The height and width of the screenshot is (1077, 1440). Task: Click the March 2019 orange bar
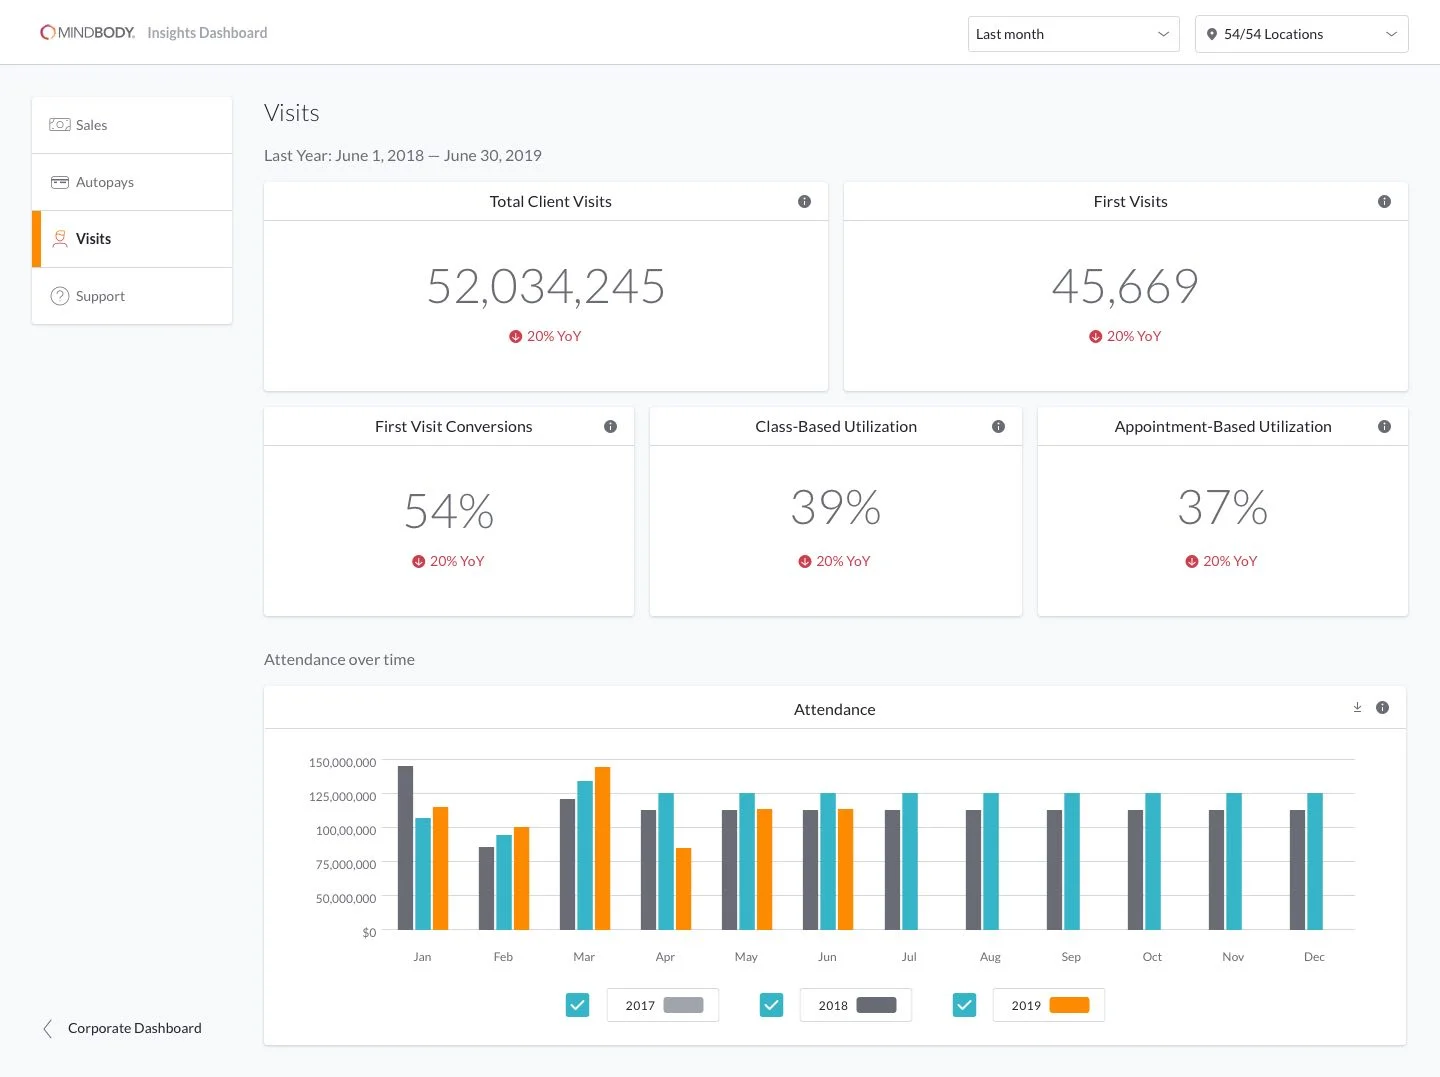602,848
